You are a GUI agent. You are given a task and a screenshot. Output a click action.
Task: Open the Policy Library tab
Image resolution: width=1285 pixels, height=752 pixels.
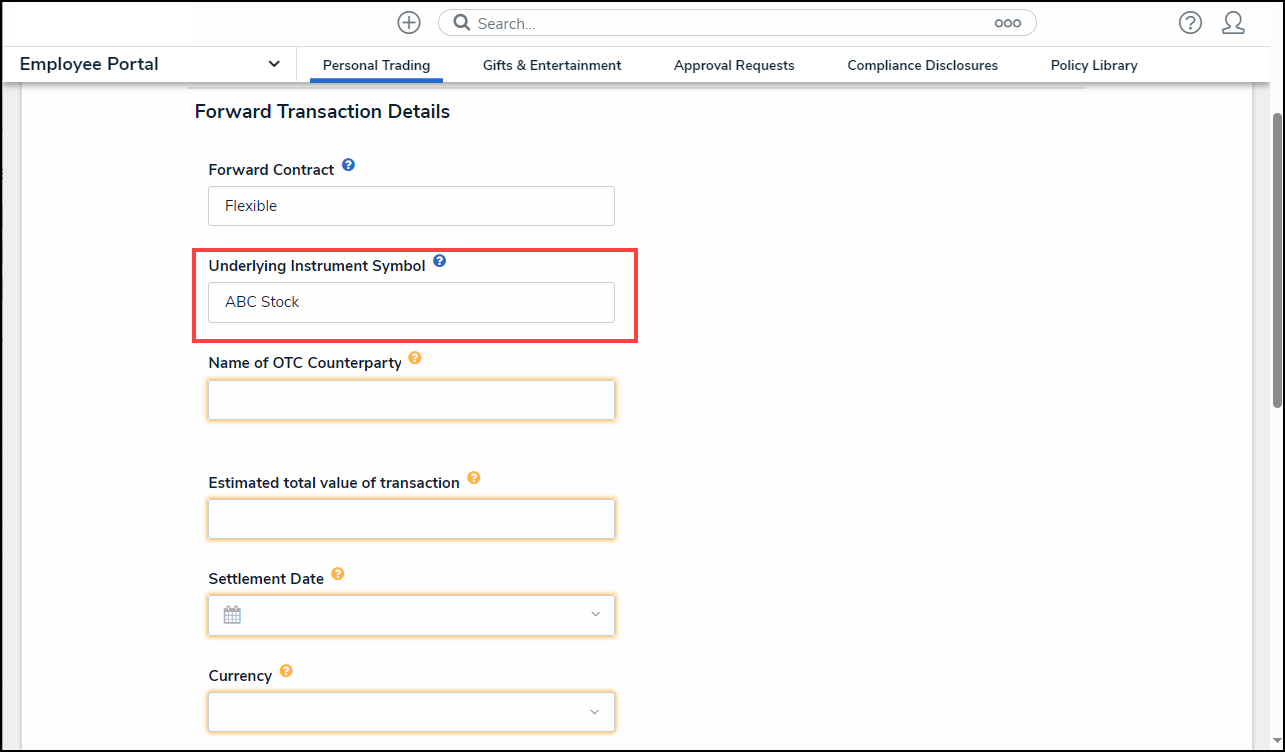pyautogui.click(x=1094, y=65)
